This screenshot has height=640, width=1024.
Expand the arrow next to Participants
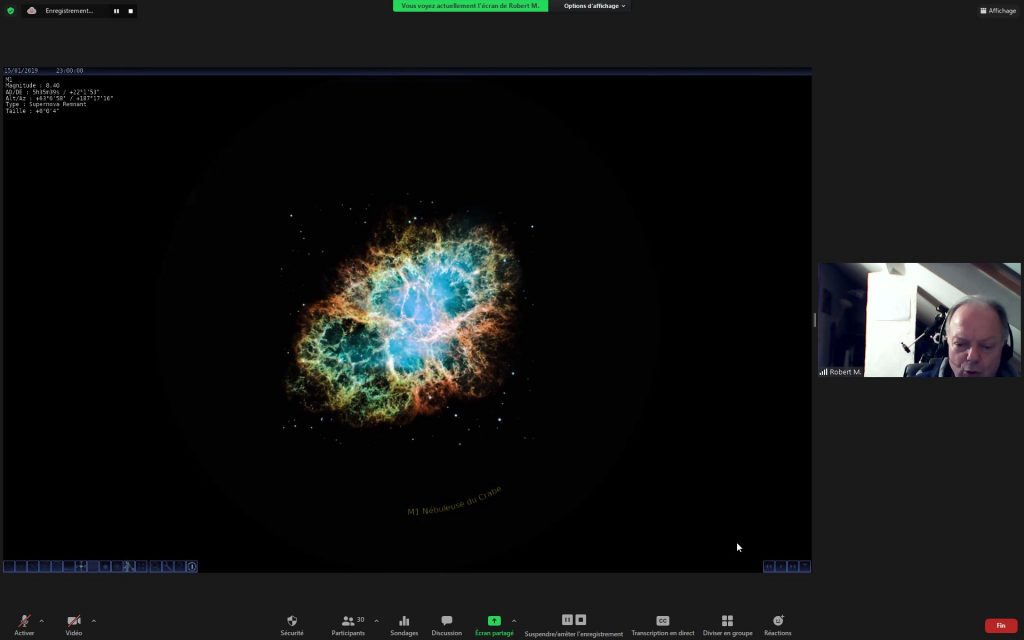[x=376, y=621]
